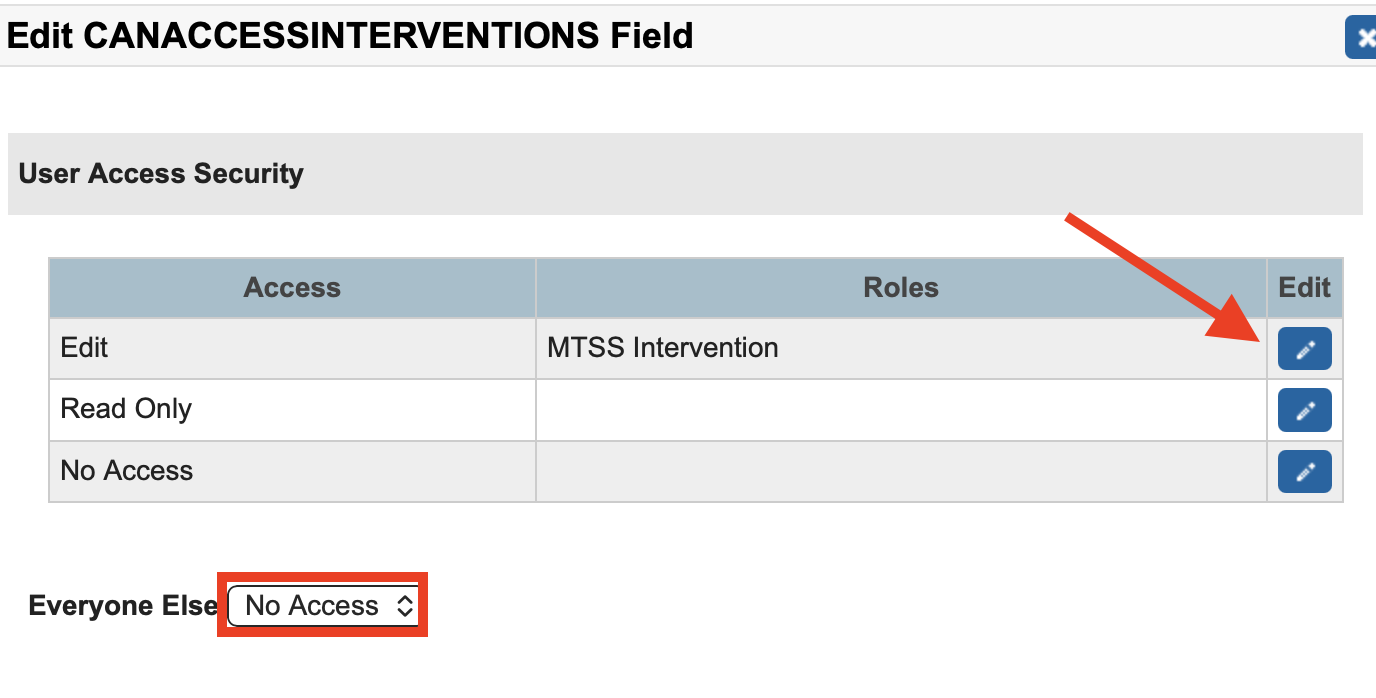This screenshot has width=1376, height=698.
Task: Select the Read Only access cell
Action: click(x=292, y=409)
